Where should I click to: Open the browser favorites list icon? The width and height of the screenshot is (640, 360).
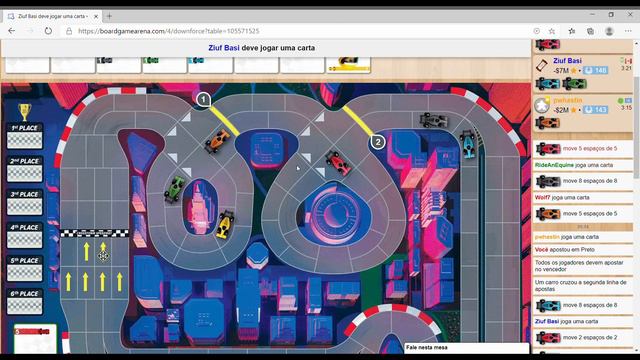571,31
